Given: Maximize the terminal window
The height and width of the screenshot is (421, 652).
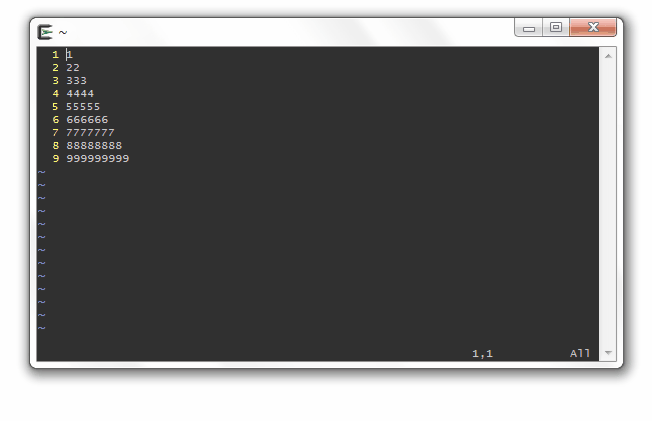Looking at the screenshot, I should pyautogui.click(x=556, y=27).
